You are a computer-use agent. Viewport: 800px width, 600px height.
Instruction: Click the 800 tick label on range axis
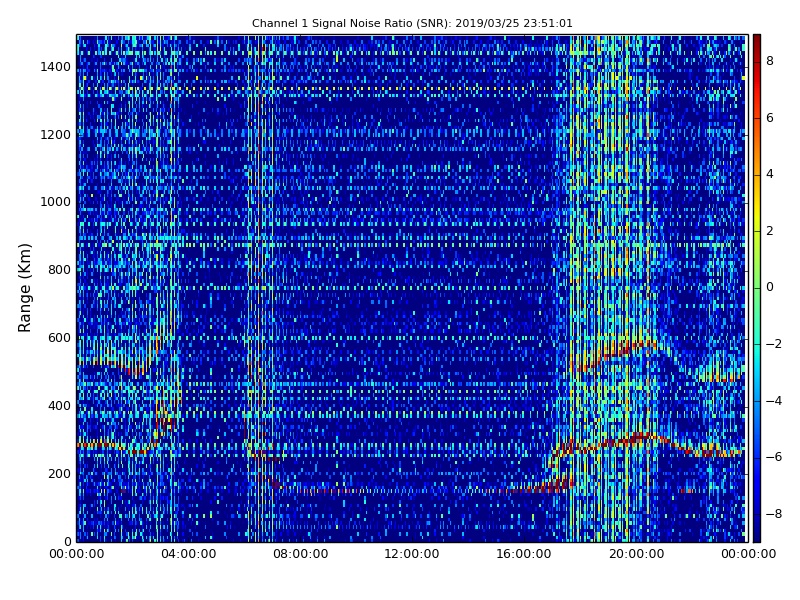point(59,270)
